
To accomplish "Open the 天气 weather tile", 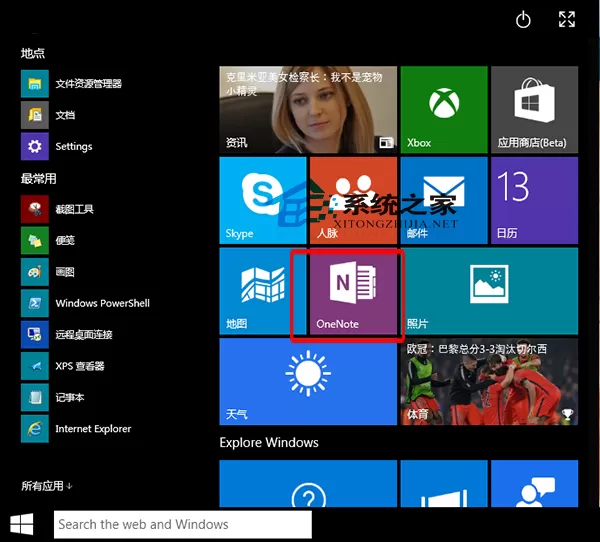I will click(x=308, y=382).
